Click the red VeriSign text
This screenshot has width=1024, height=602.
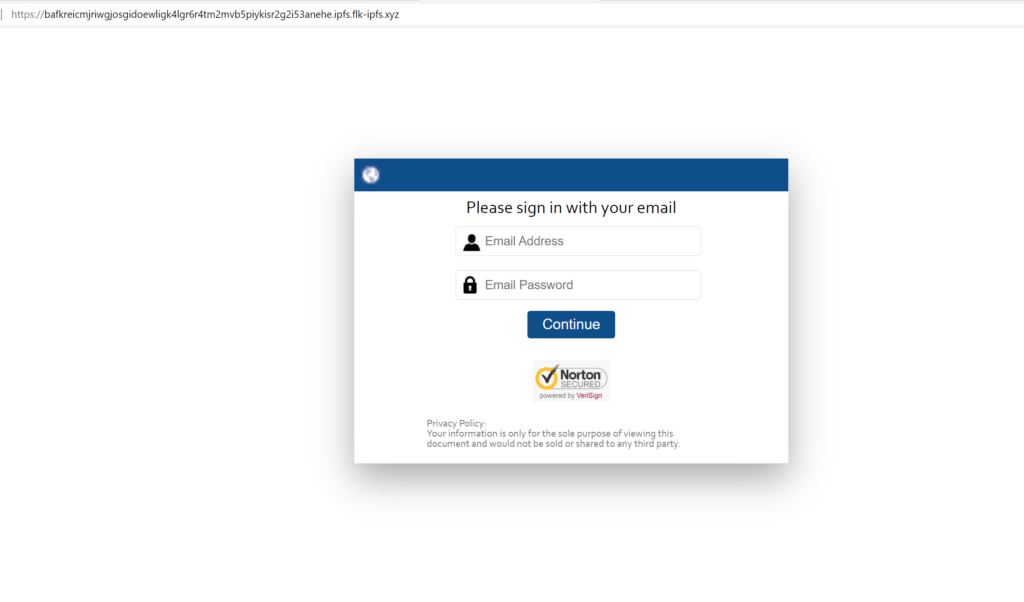coord(589,396)
